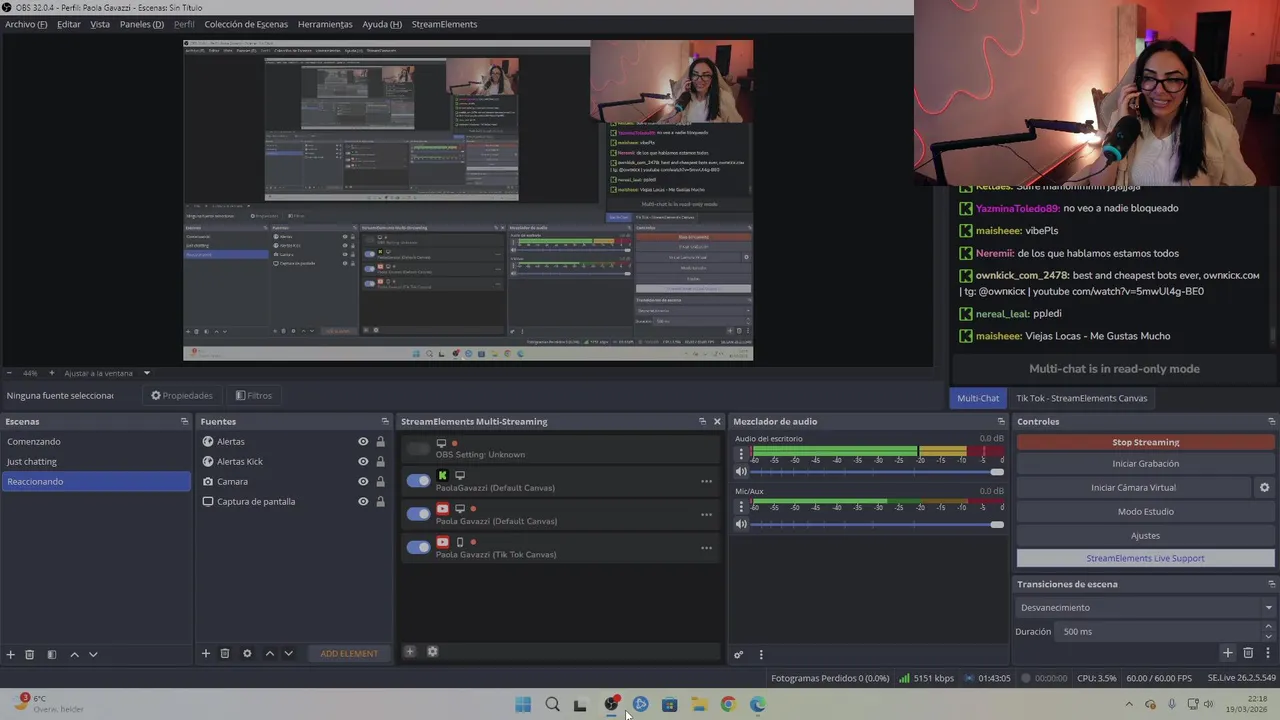This screenshot has height=720, width=1280.
Task: Open scene transition properties dots menu
Action: pyautogui.click(x=1268, y=653)
